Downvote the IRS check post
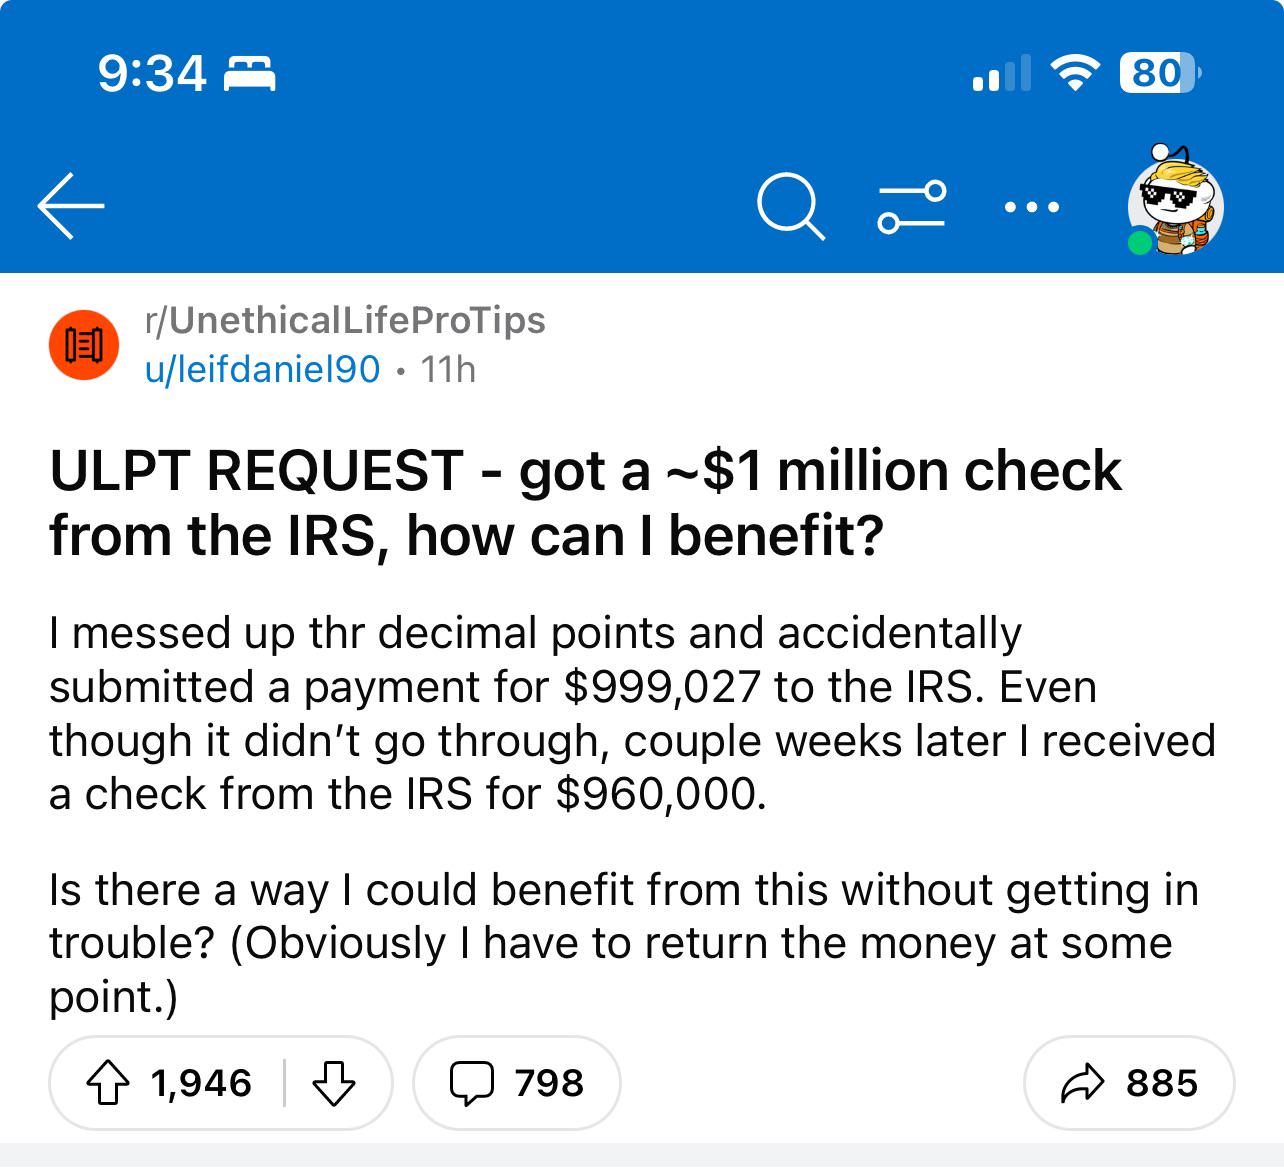1284x1172 pixels. click(x=334, y=1083)
